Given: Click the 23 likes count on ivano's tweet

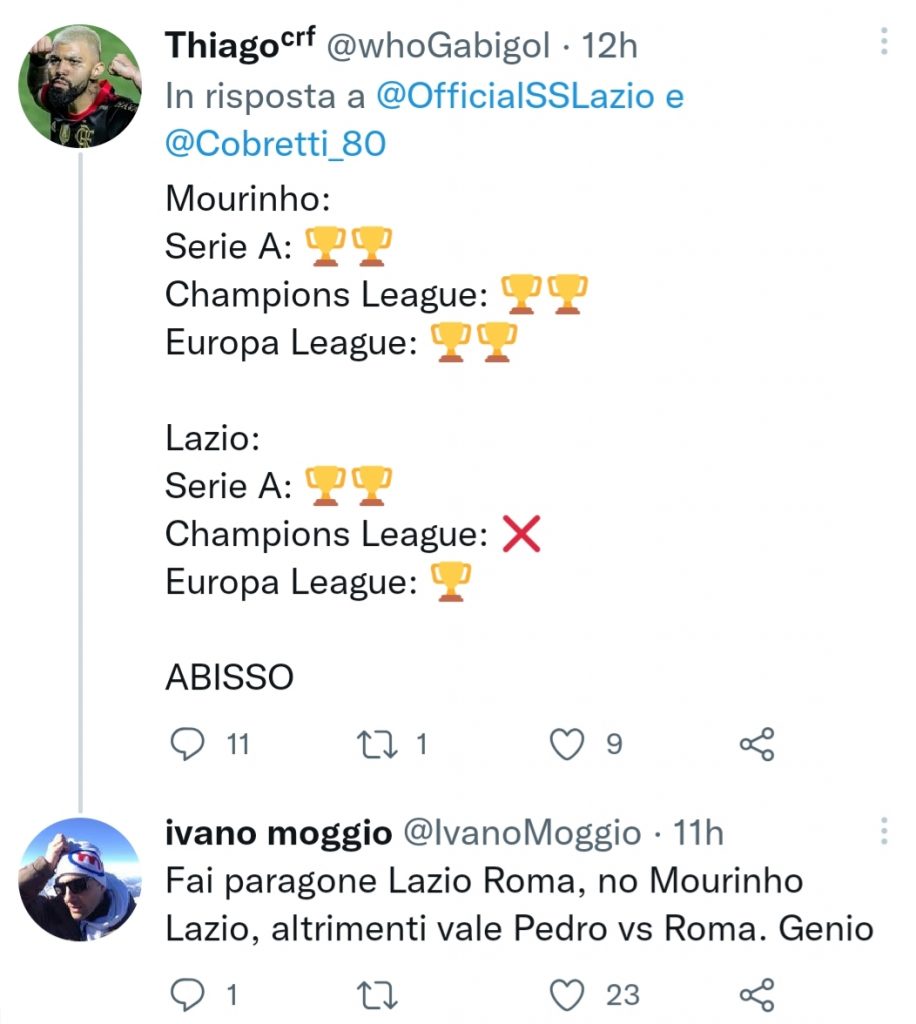Looking at the screenshot, I should coord(623,995).
